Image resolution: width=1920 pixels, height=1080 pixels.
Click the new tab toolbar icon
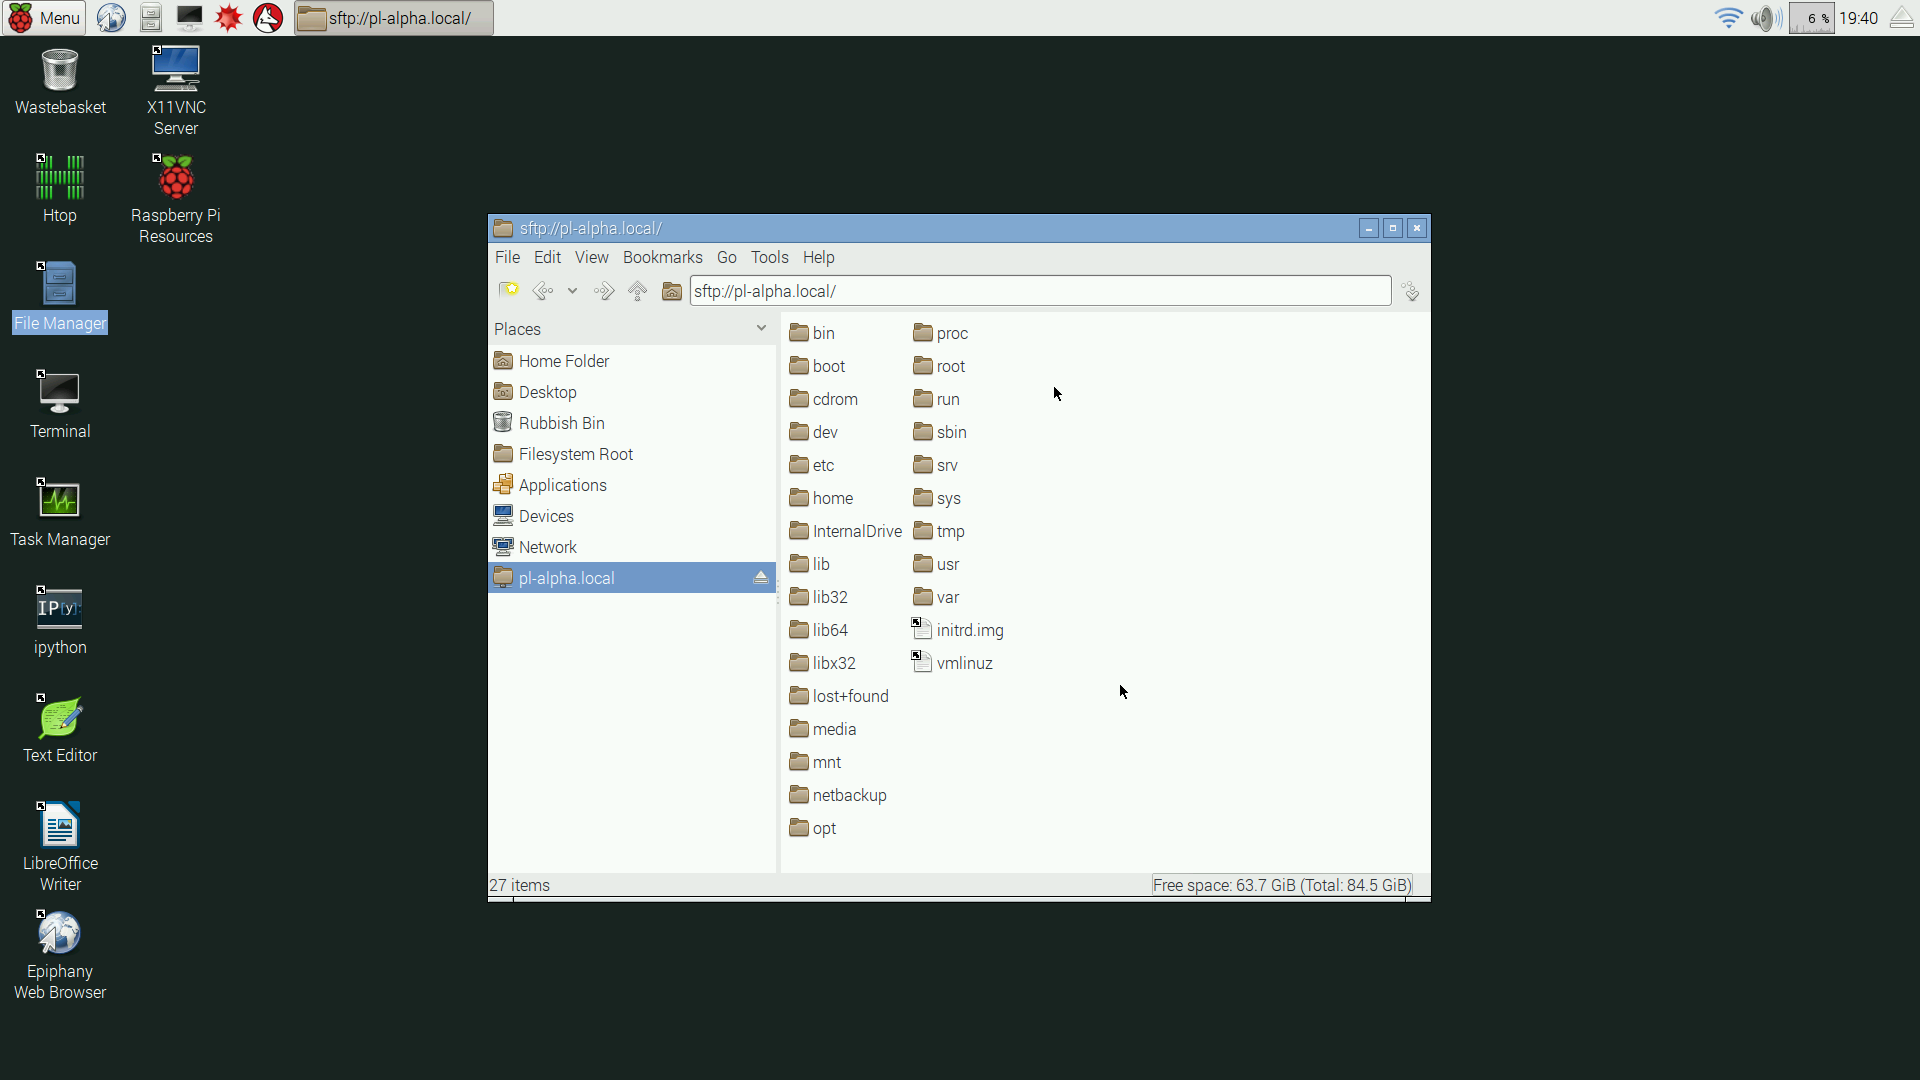pyautogui.click(x=508, y=291)
